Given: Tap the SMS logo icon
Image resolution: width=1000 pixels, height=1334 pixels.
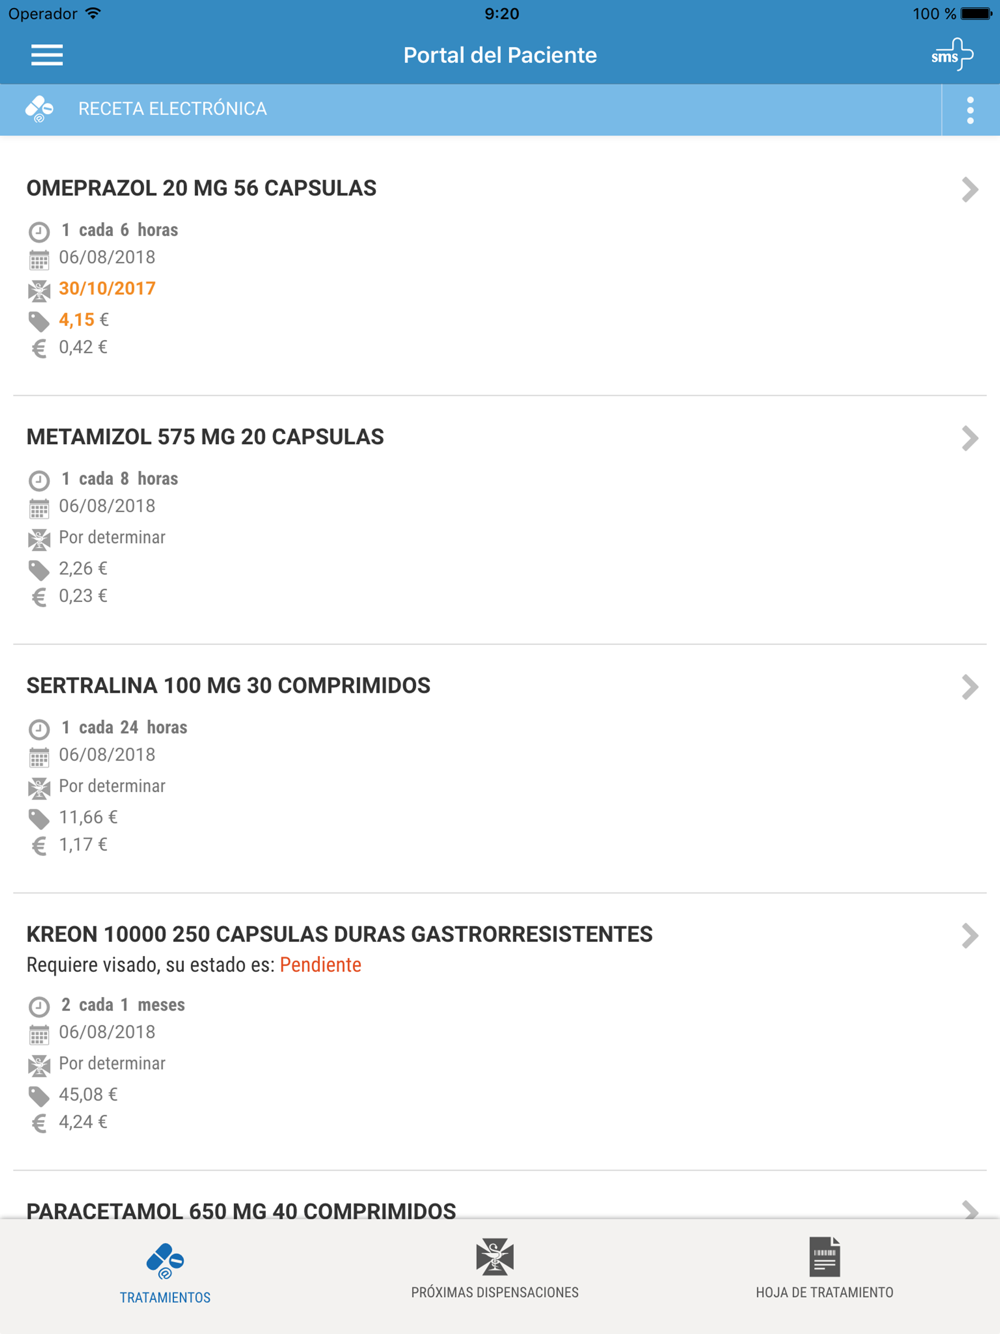Looking at the screenshot, I should (951, 54).
